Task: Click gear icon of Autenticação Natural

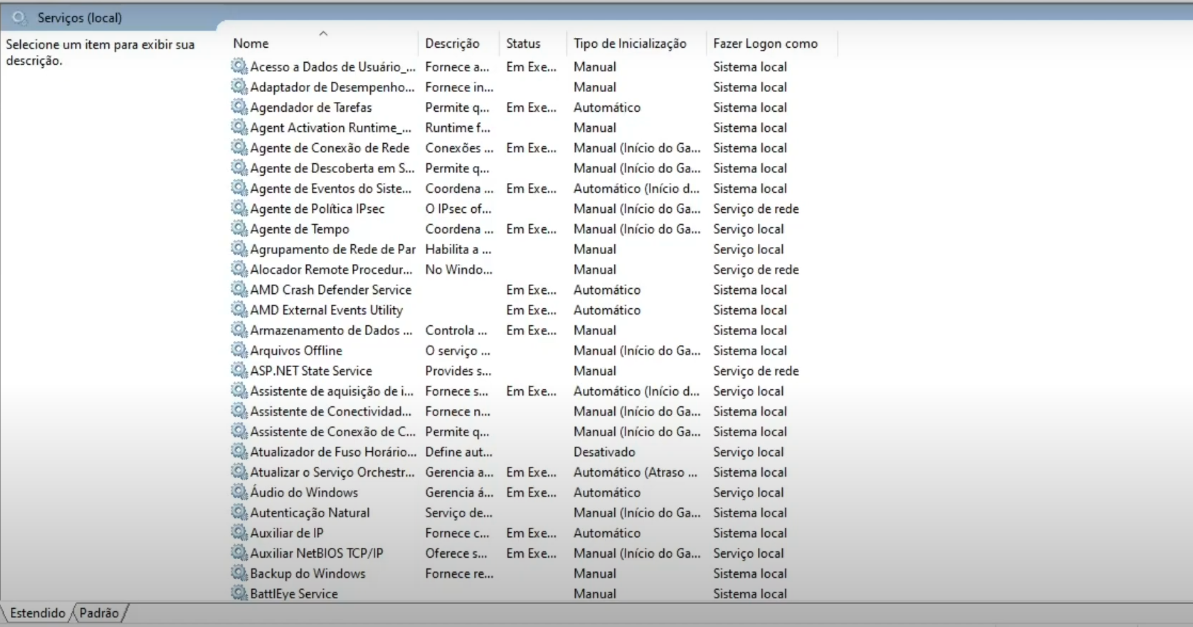Action: click(x=239, y=513)
